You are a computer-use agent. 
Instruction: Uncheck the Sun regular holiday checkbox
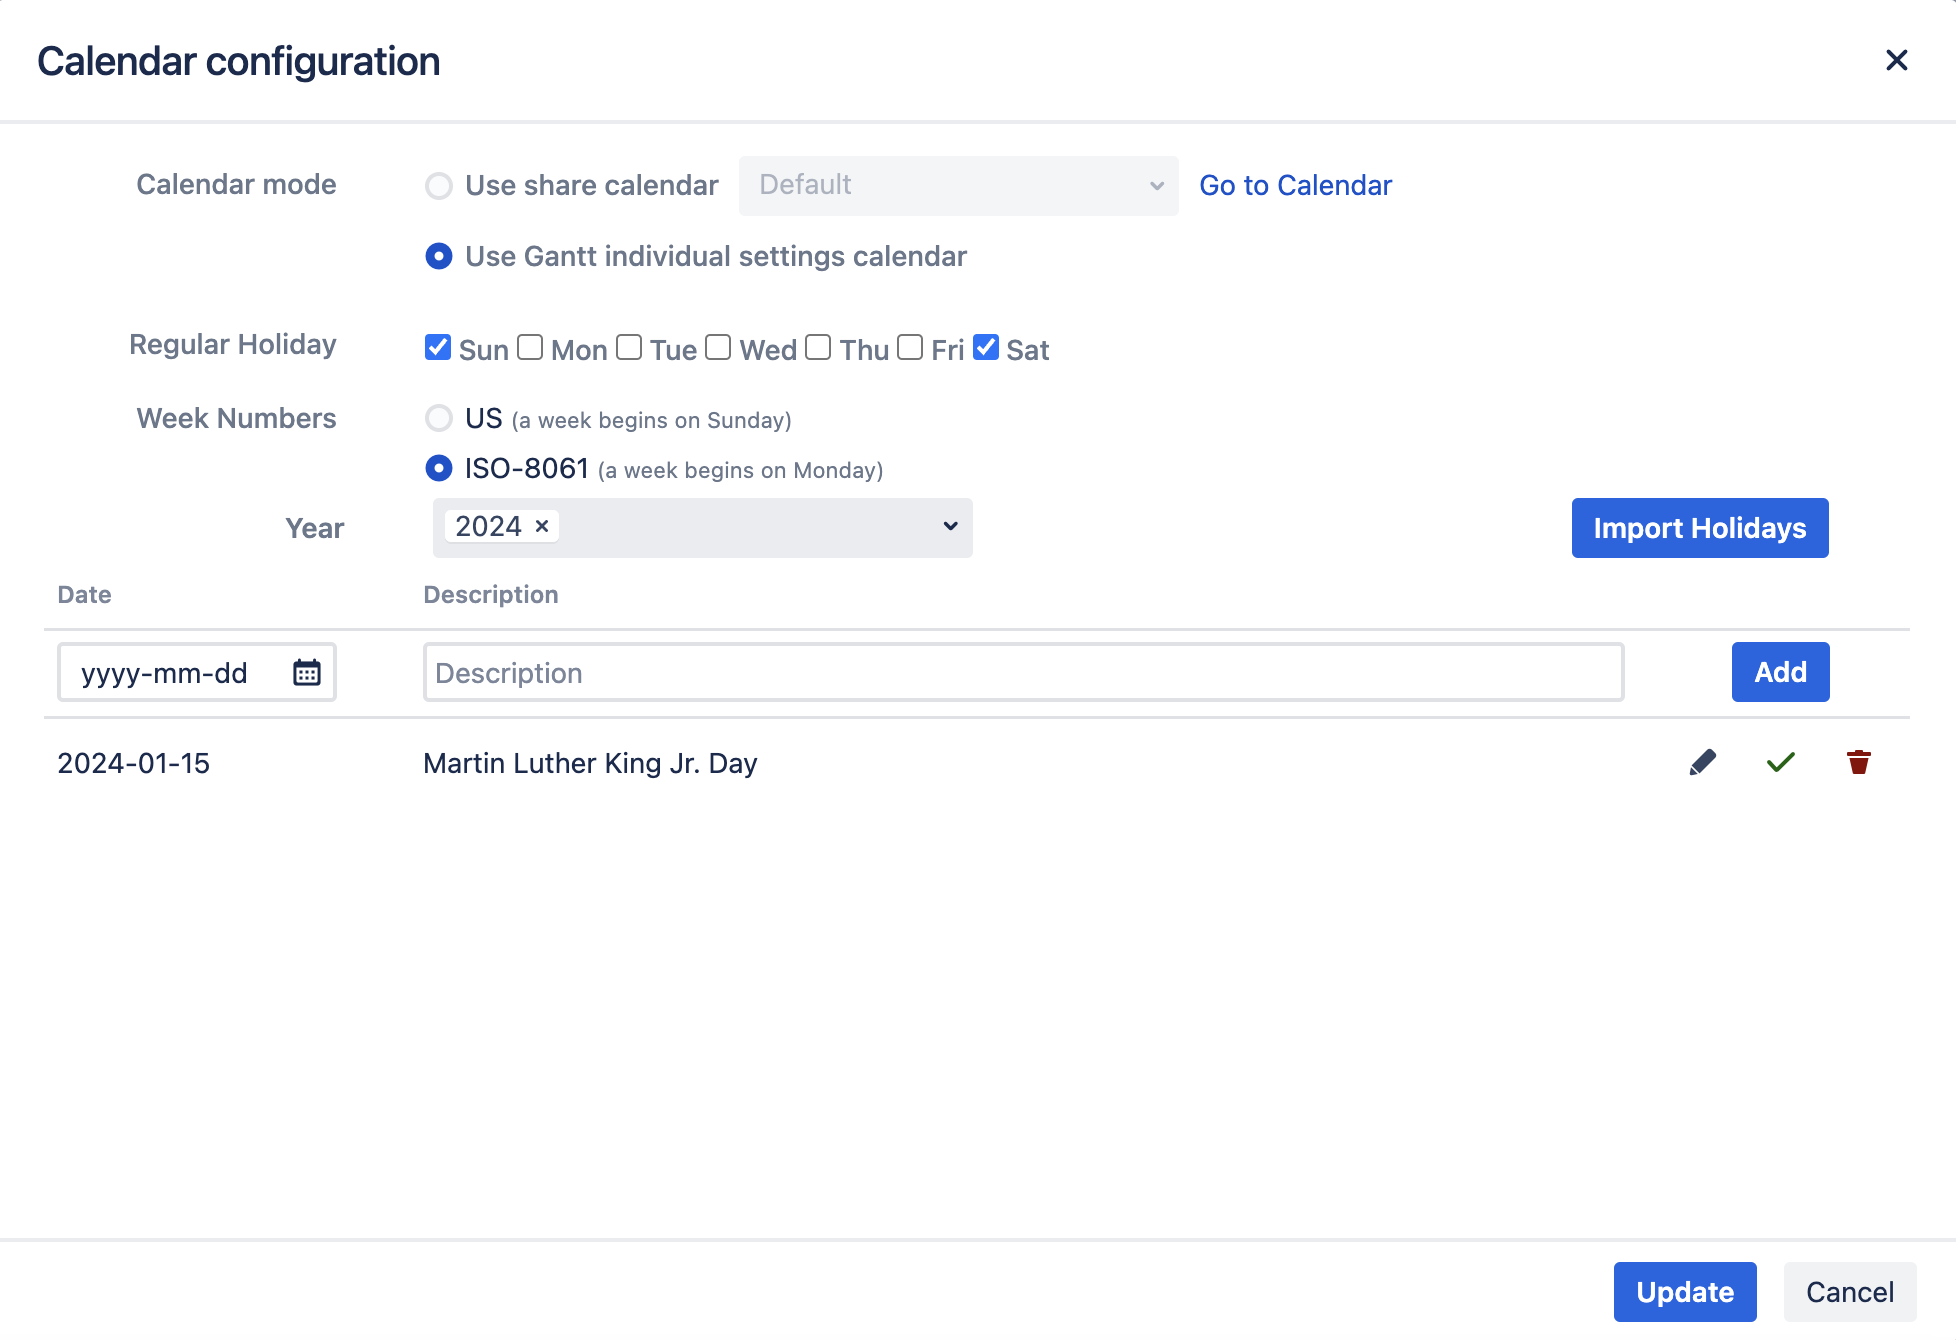[x=438, y=348]
